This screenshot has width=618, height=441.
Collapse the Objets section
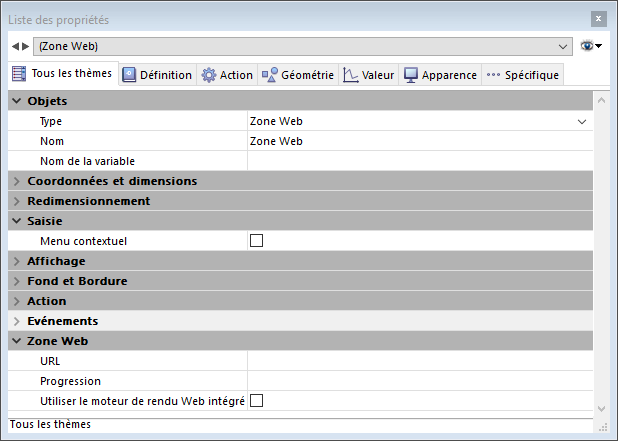[x=16, y=101]
